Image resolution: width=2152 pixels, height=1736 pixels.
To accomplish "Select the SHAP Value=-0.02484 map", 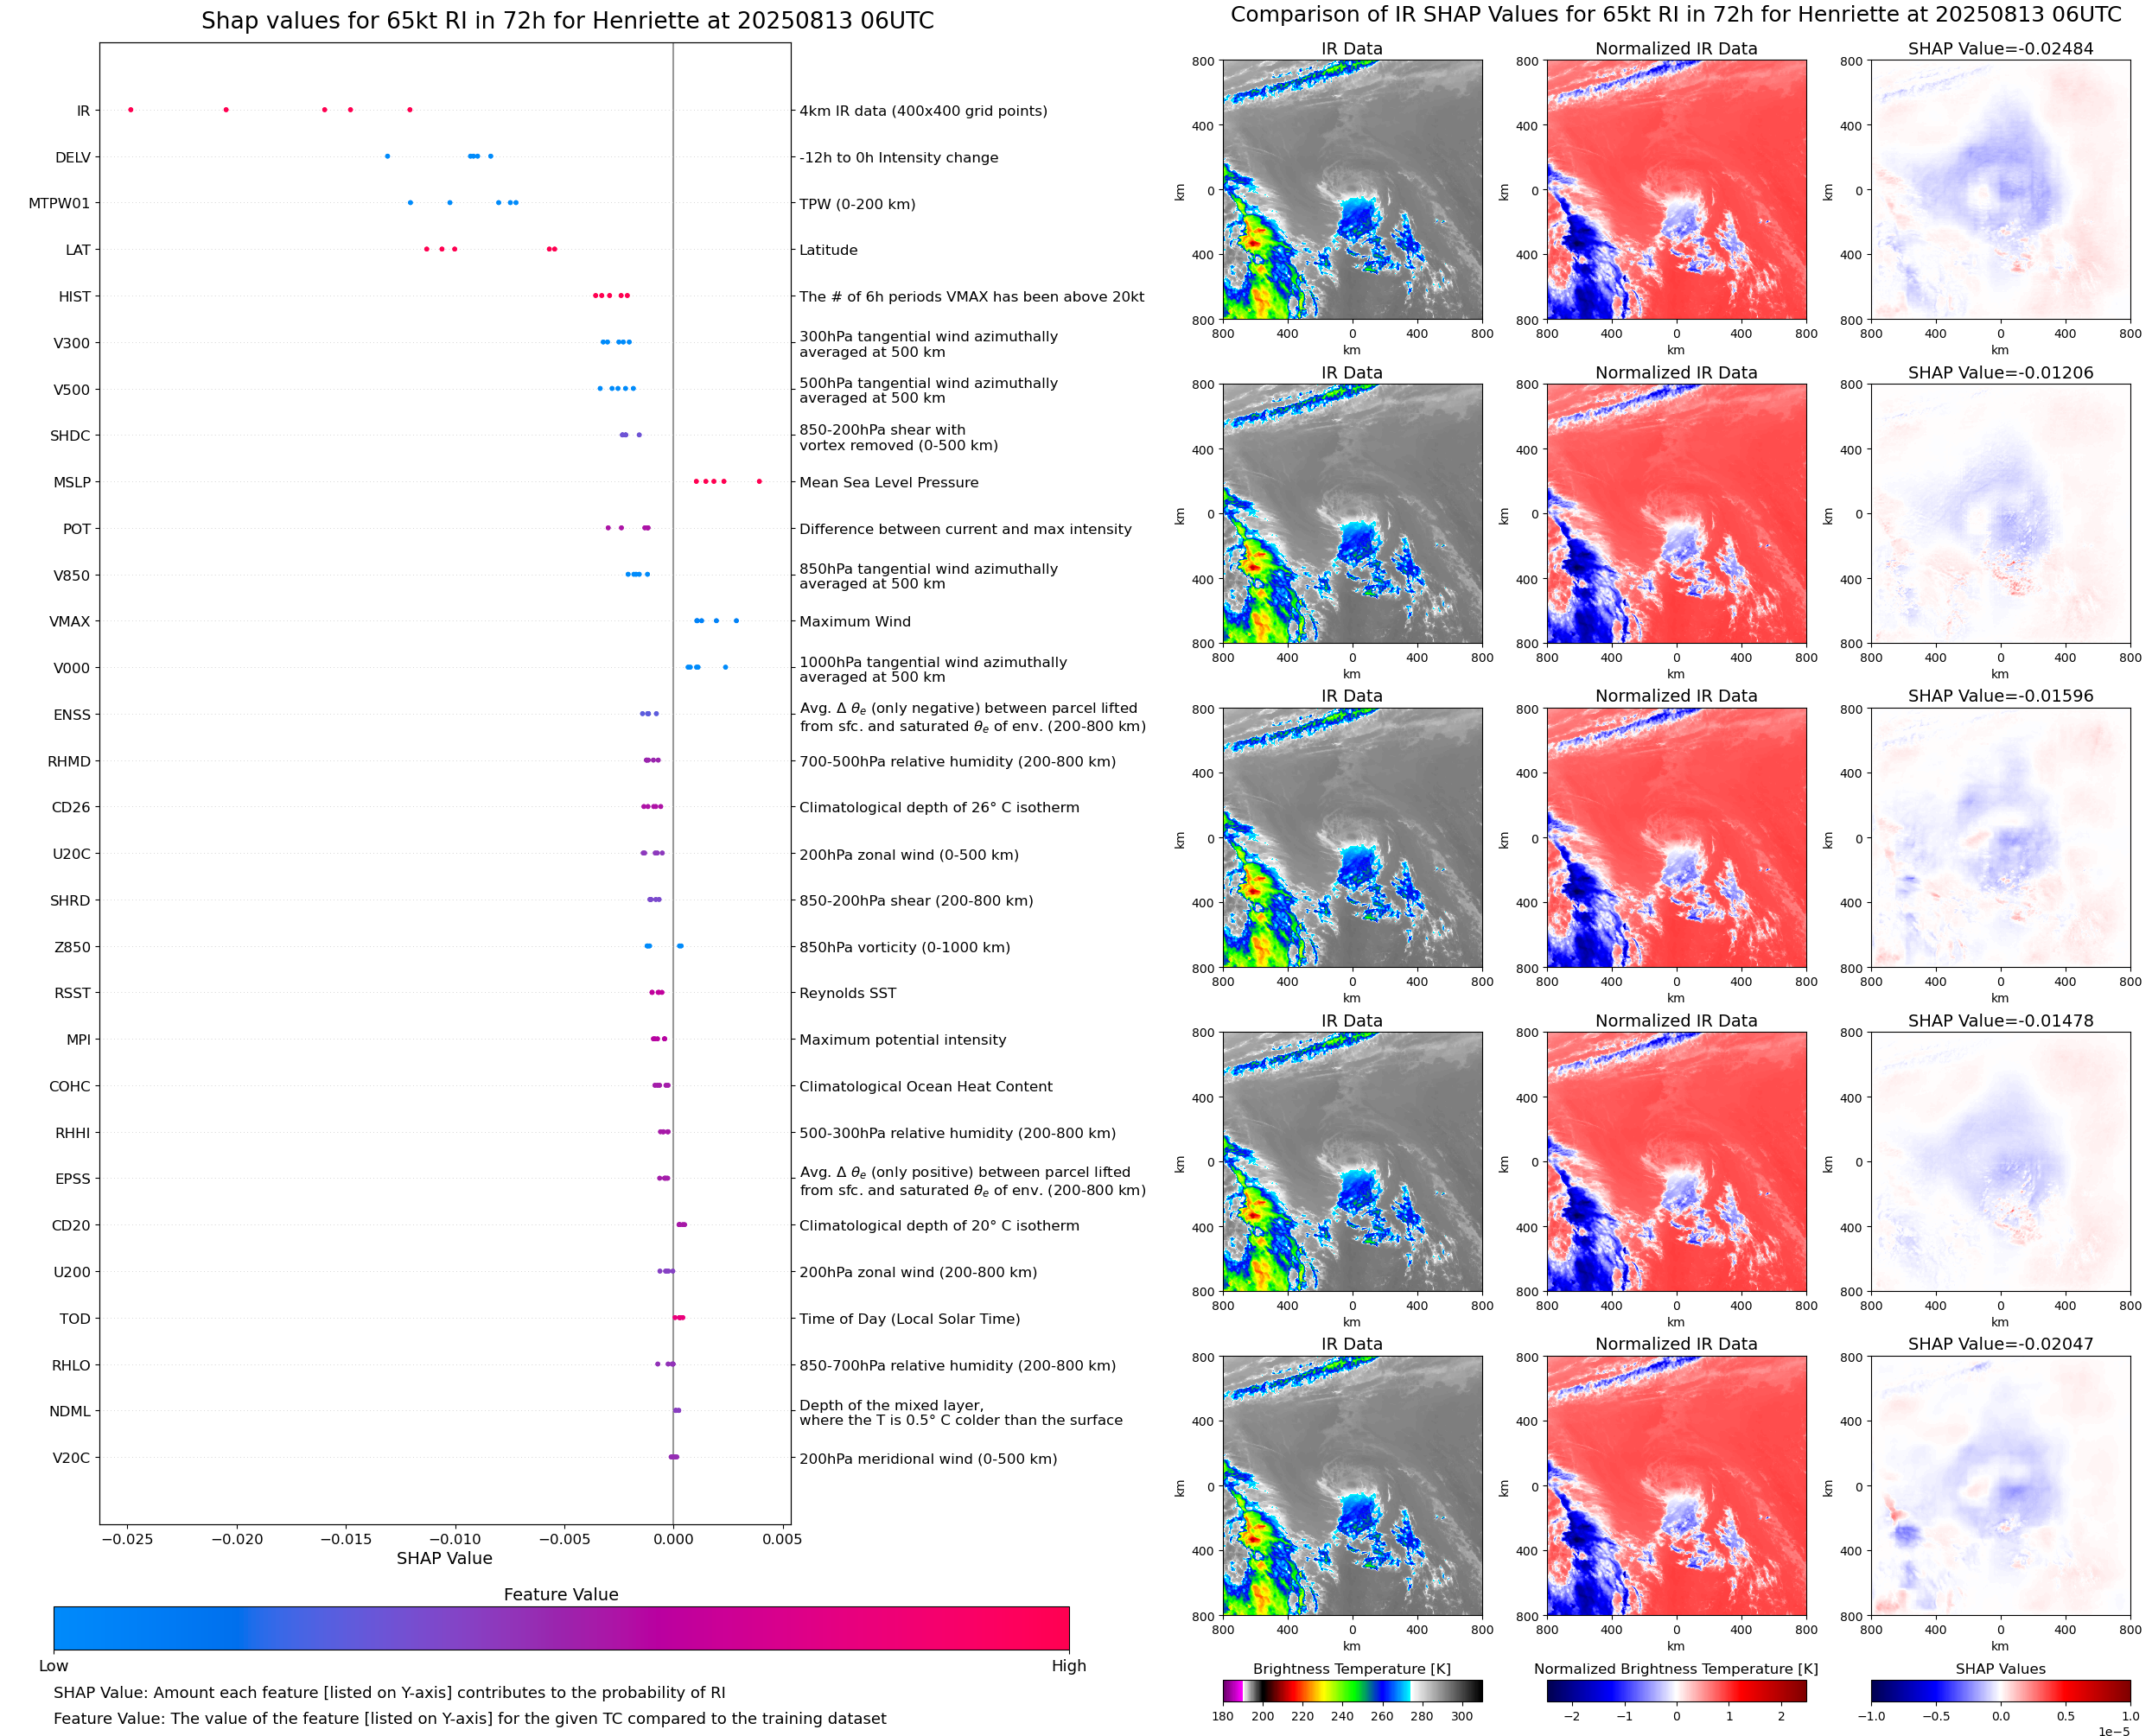I will point(2000,190).
